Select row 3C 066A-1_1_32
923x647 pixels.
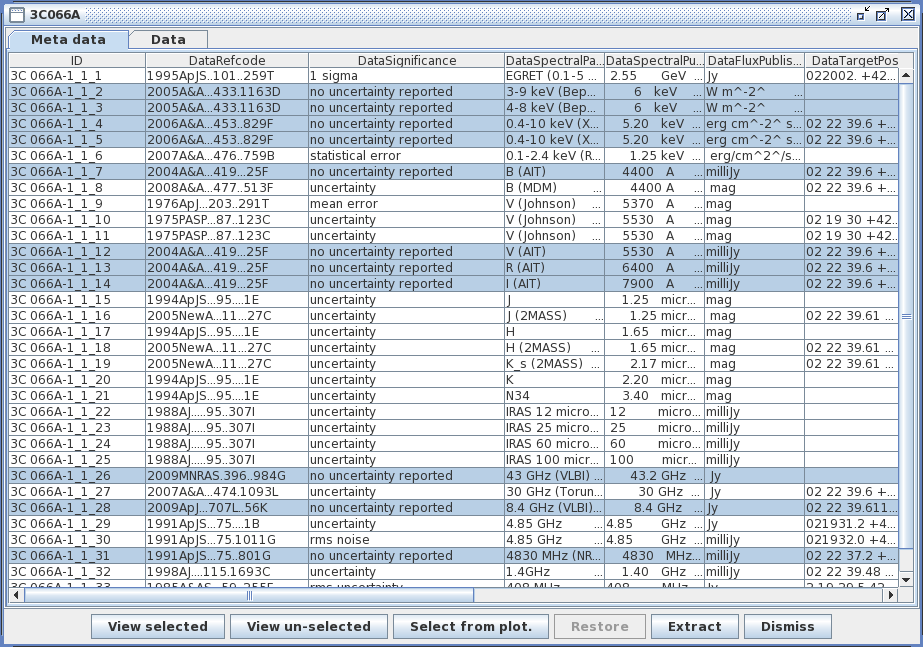point(454,572)
